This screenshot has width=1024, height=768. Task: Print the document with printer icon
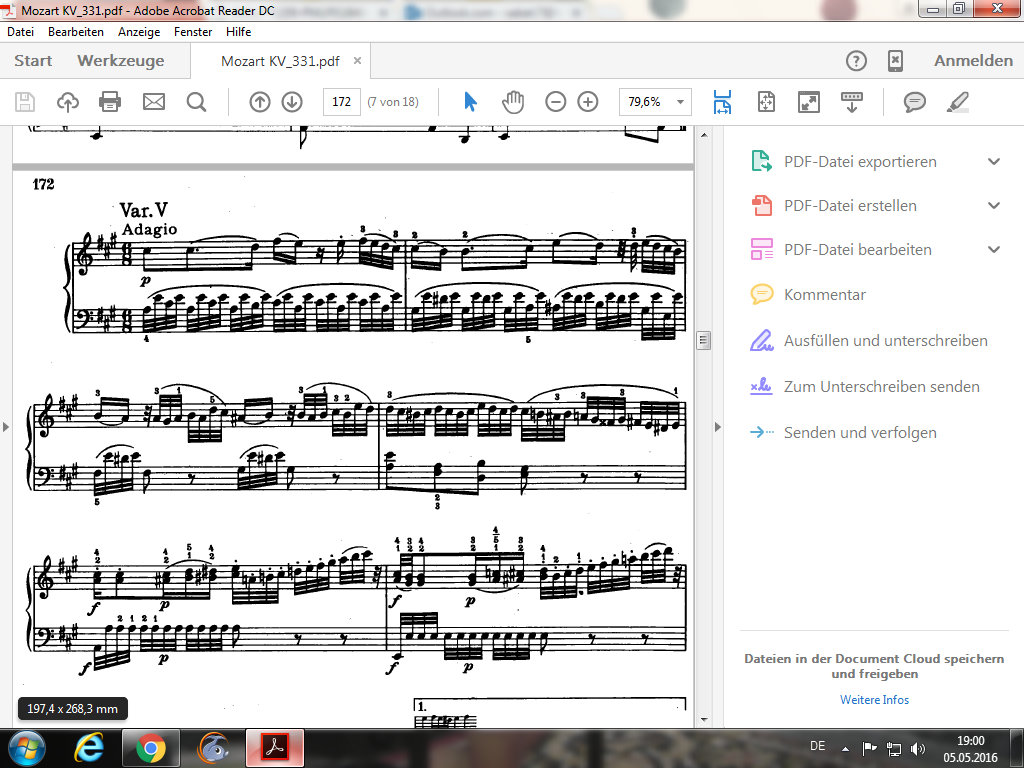[110, 102]
